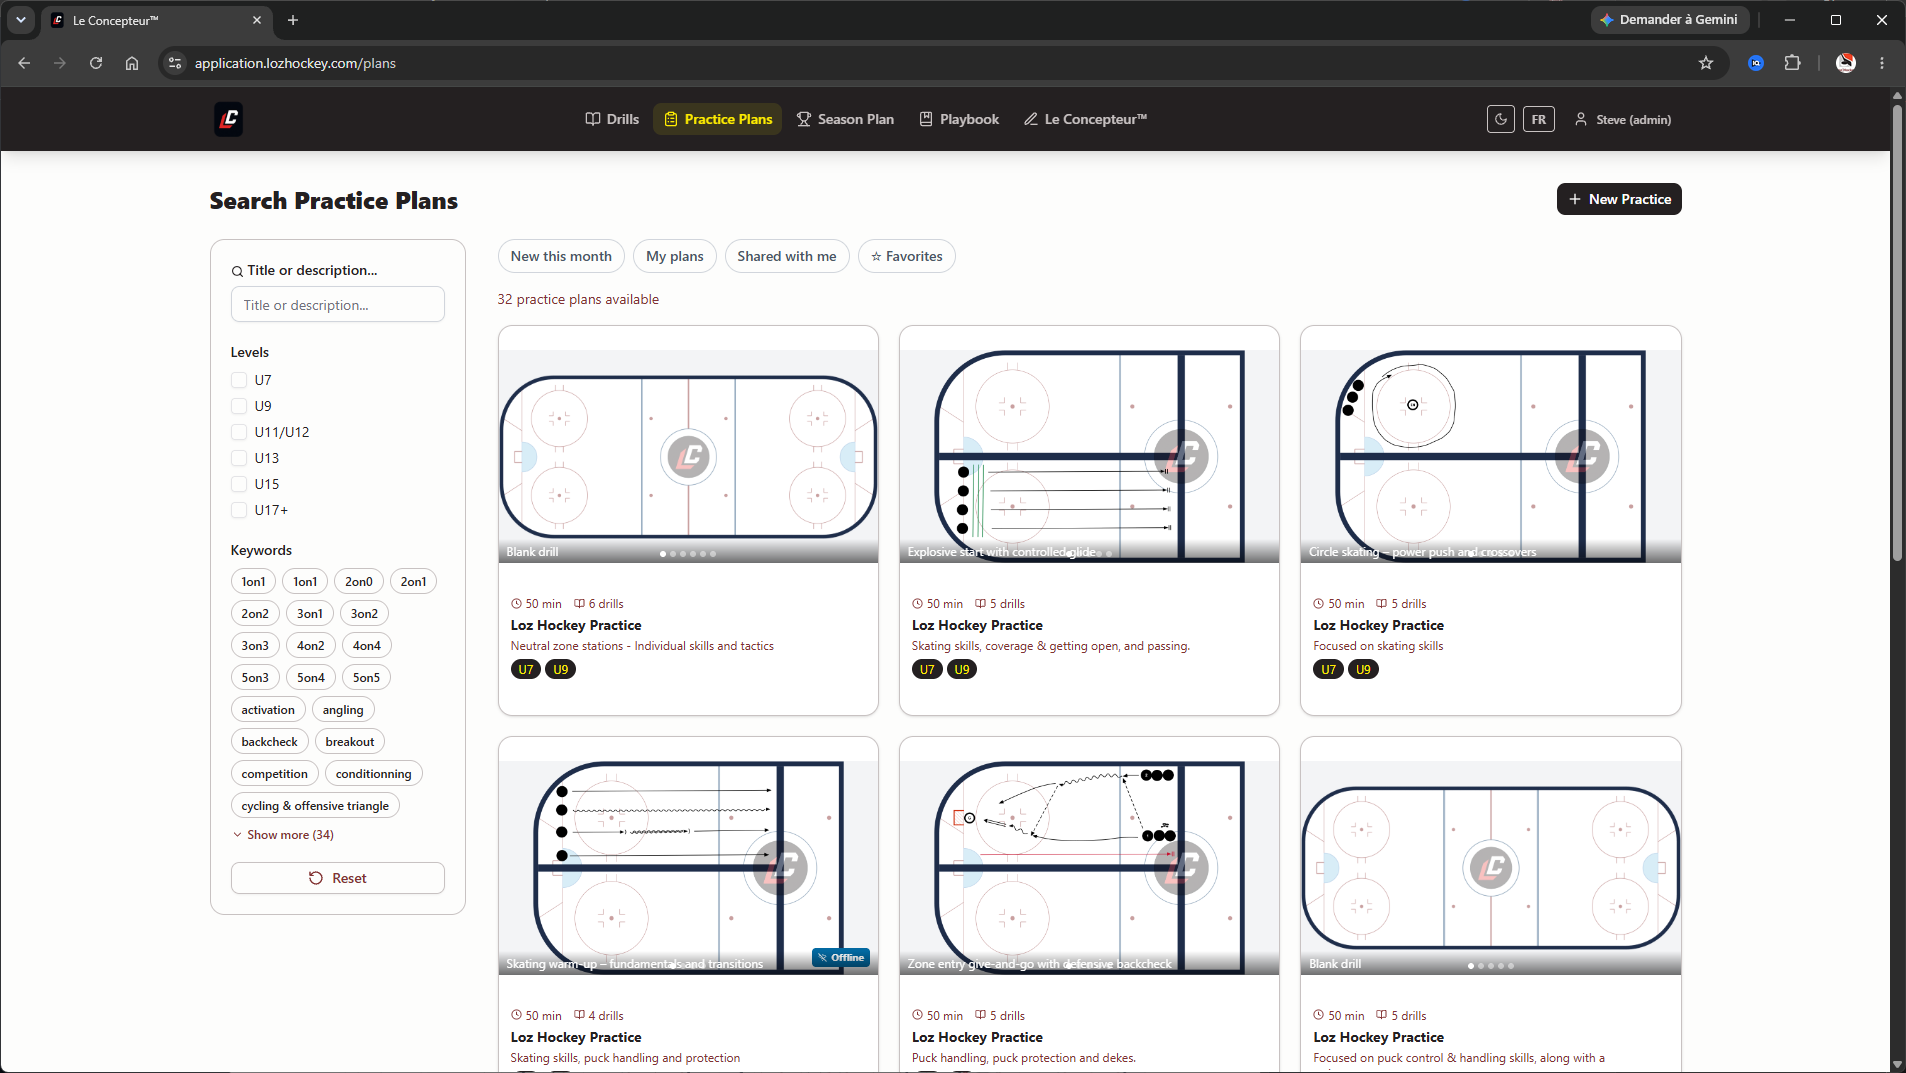Select the breakout keyword tag
This screenshot has width=1906, height=1073.
tap(350, 742)
